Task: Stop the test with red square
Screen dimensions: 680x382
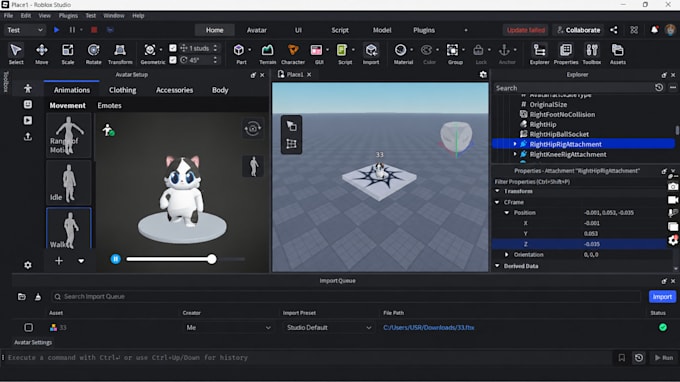Action: tap(94, 30)
